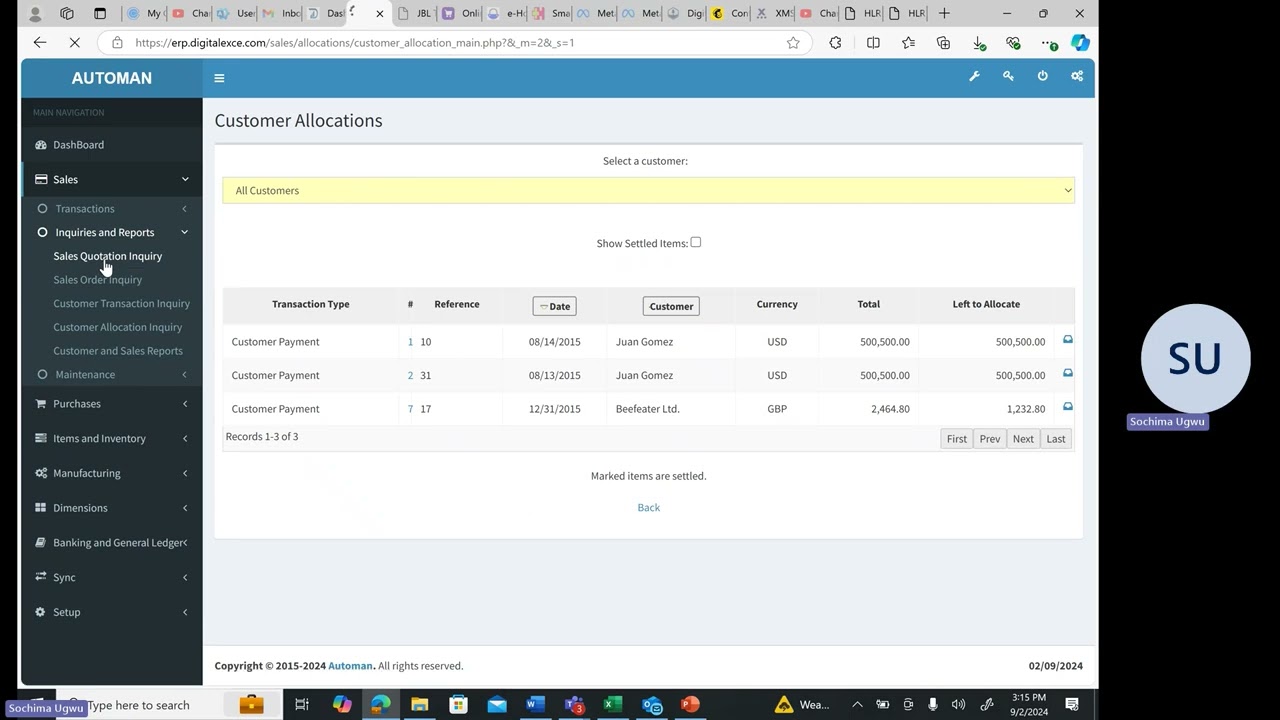The image size is (1280, 720).
Task: Open browser extensions puzzle icon
Action: tap(835, 42)
